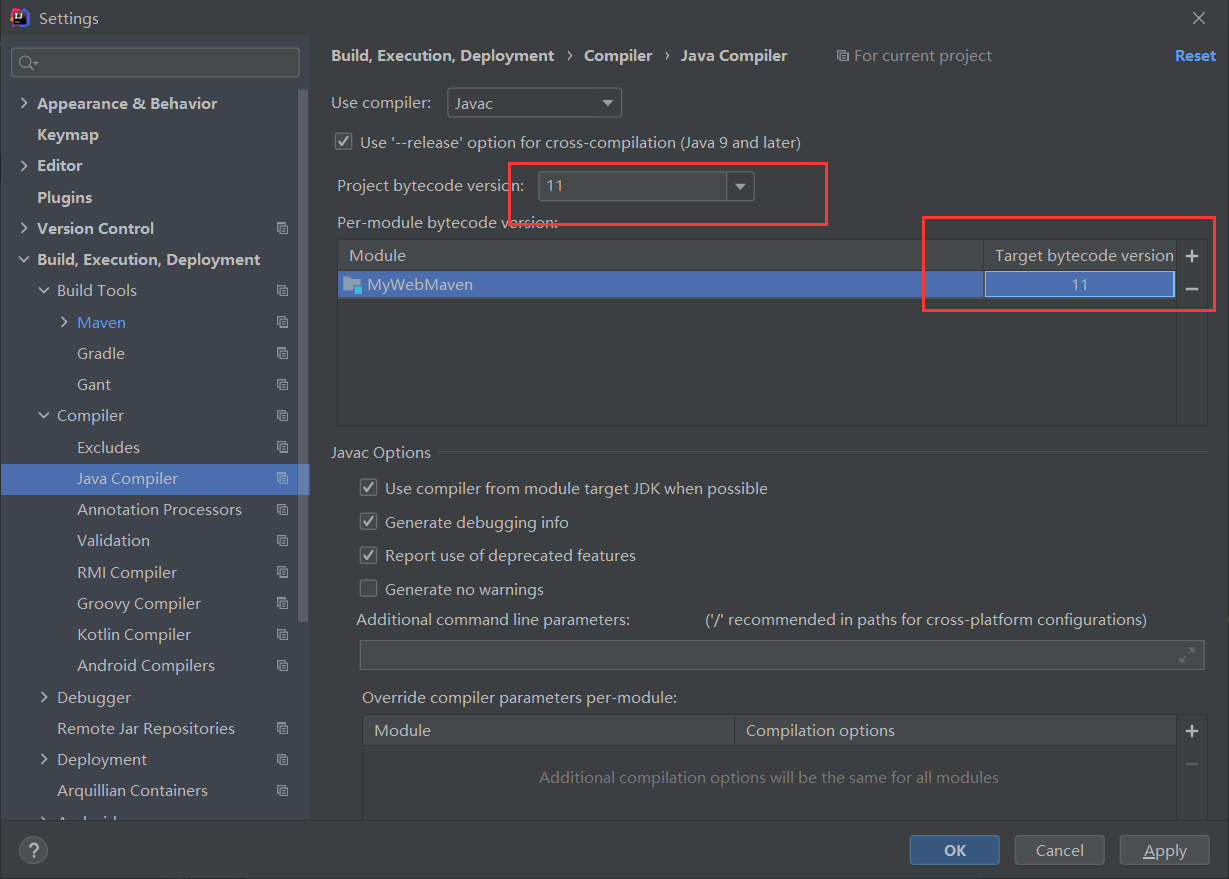This screenshot has width=1229, height=879.
Task: Expand Appearance & Behavior section
Action: [24, 103]
